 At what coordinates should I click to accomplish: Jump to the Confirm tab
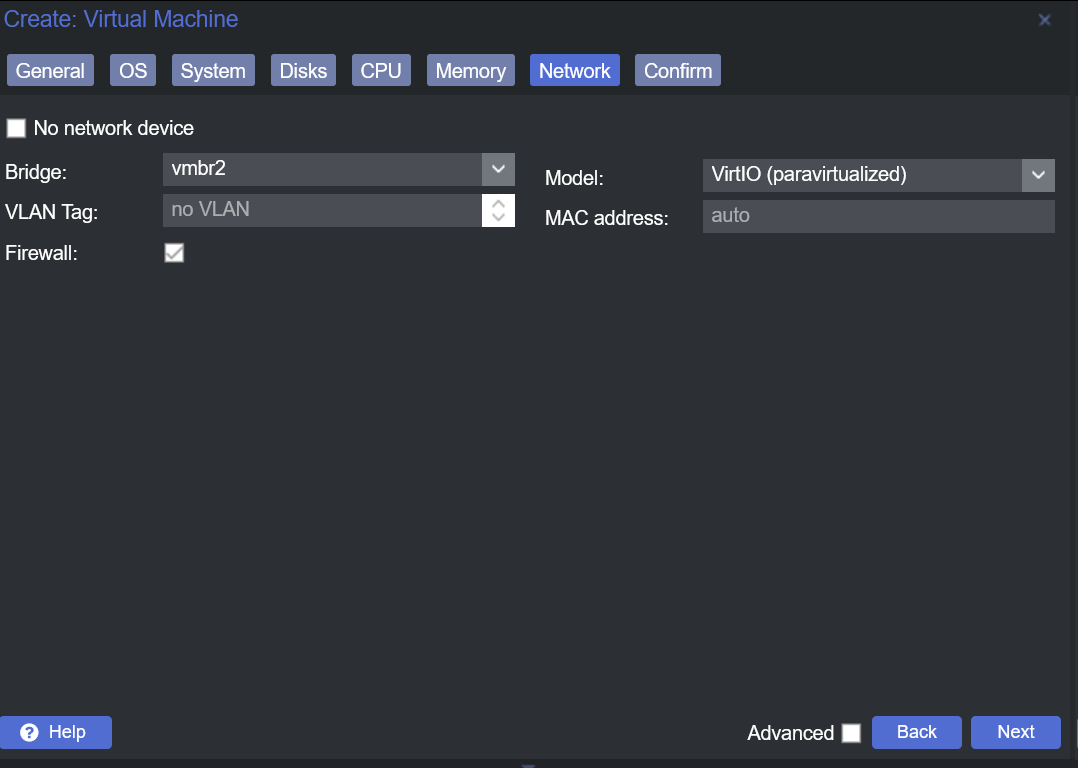point(678,71)
